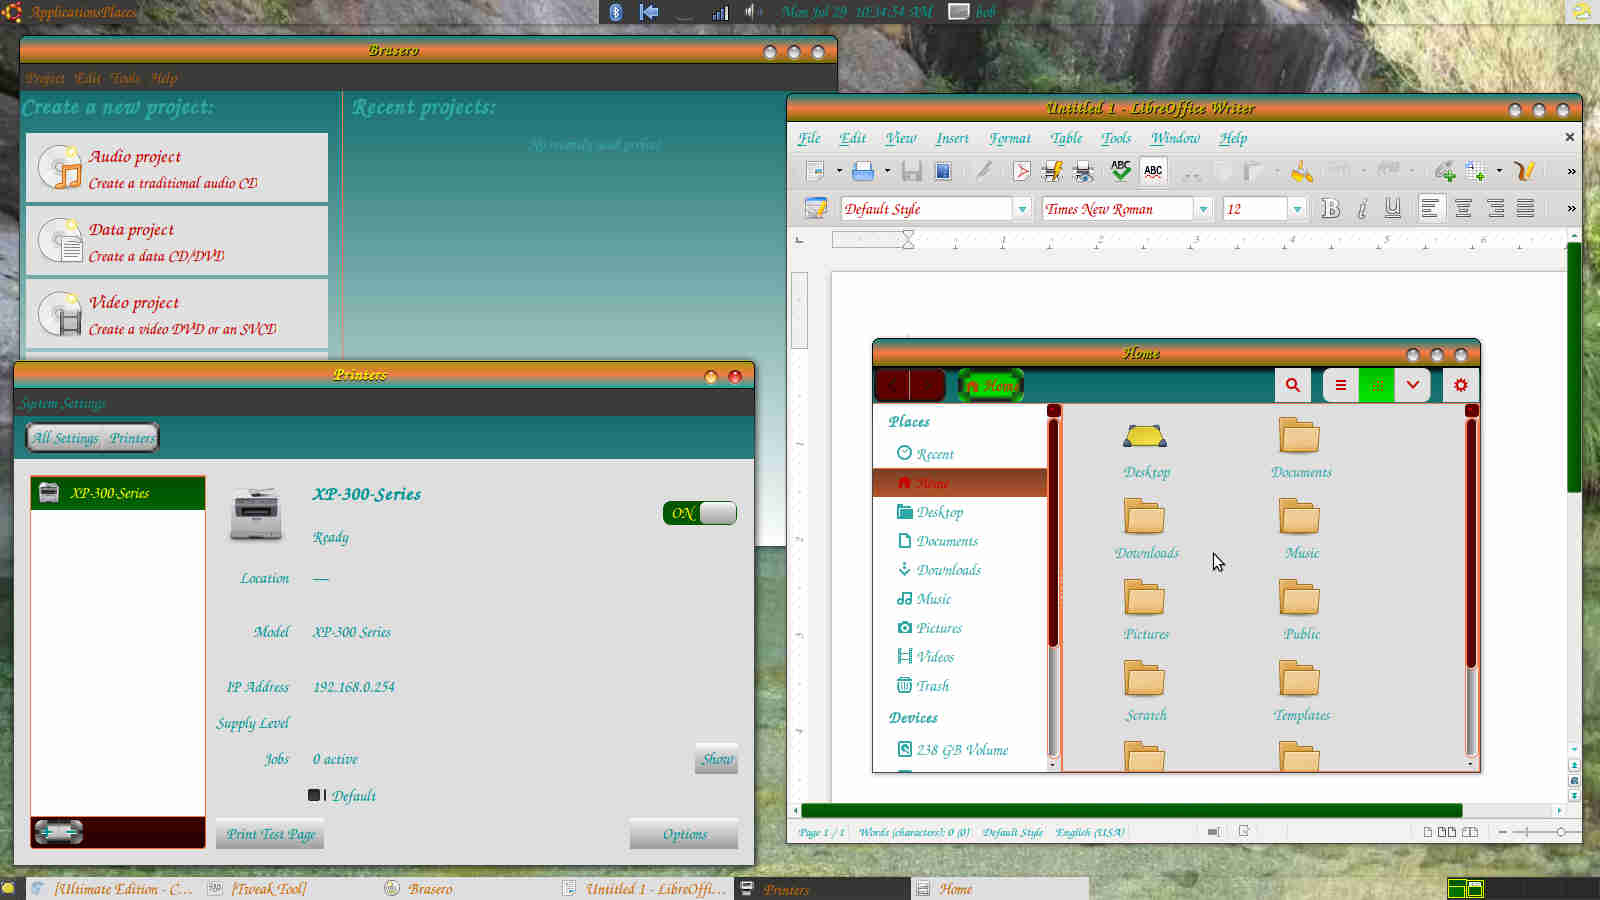This screenshot has height=900, width=1600.
Task: Expand standard toolbar overflow chevron in Writer
Action: click(x=1571, y=171)
